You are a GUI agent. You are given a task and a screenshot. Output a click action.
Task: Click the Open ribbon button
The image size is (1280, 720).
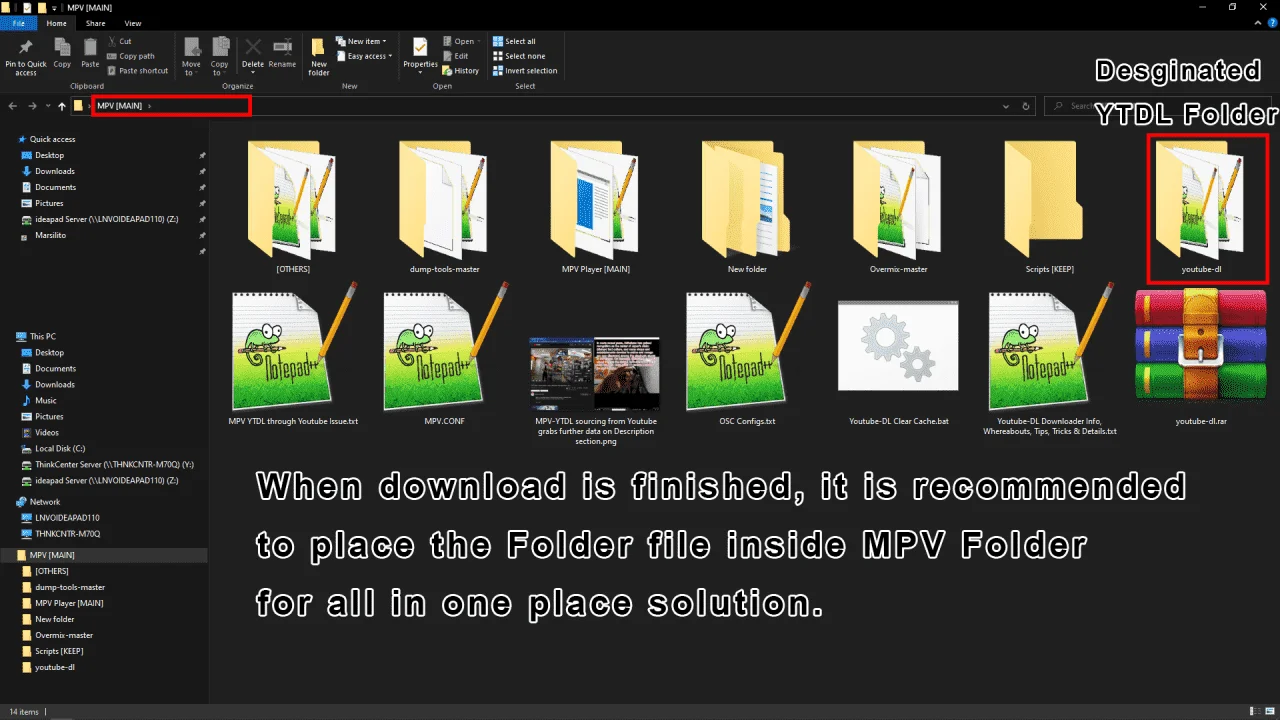460,41
